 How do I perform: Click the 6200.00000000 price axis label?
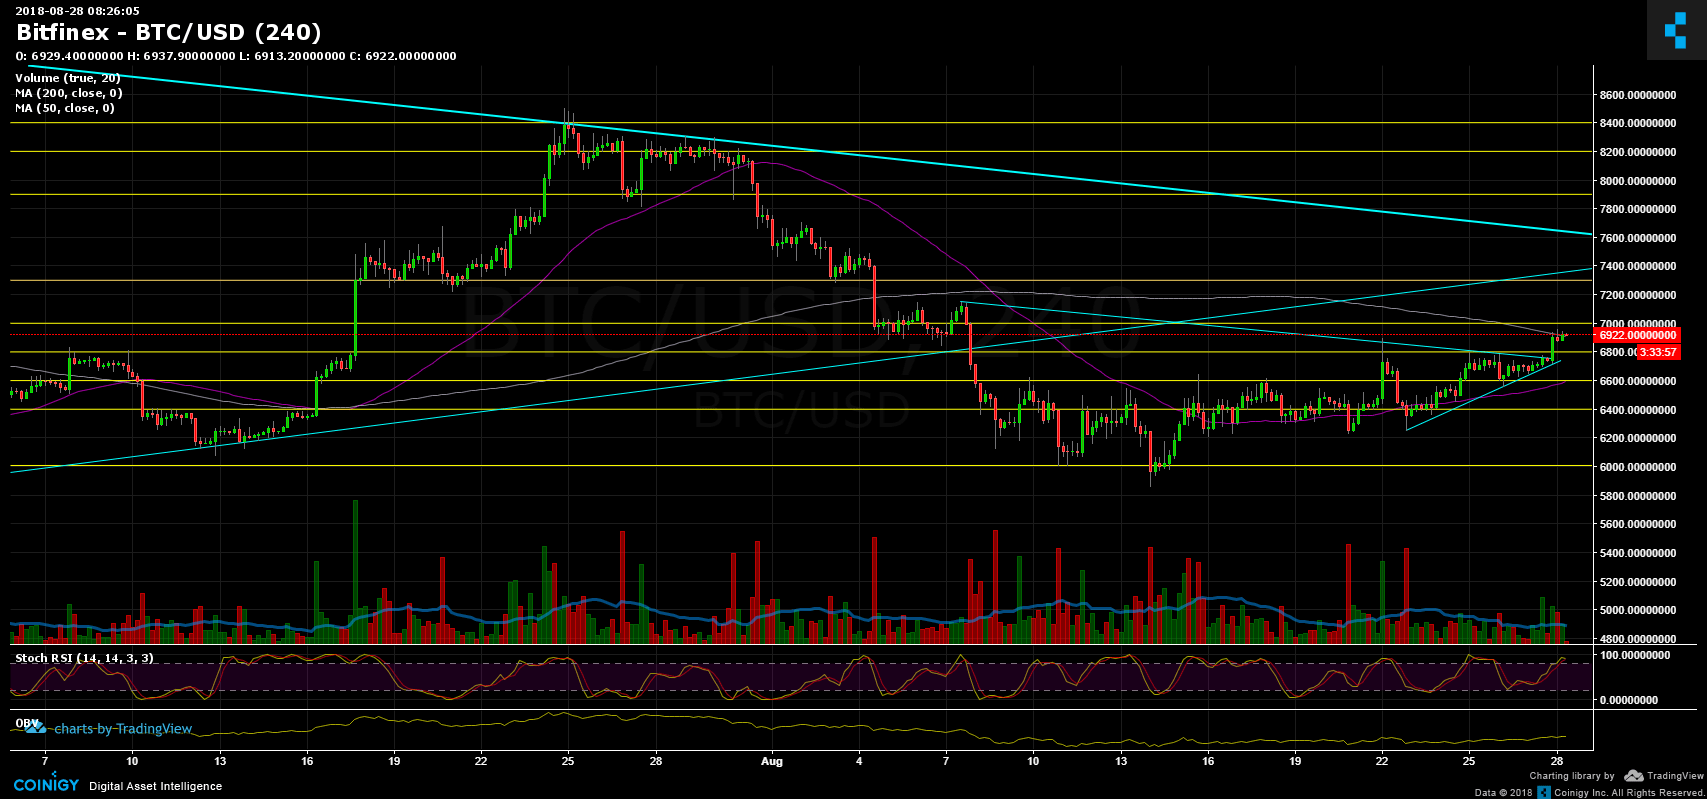click(1637, 439)
